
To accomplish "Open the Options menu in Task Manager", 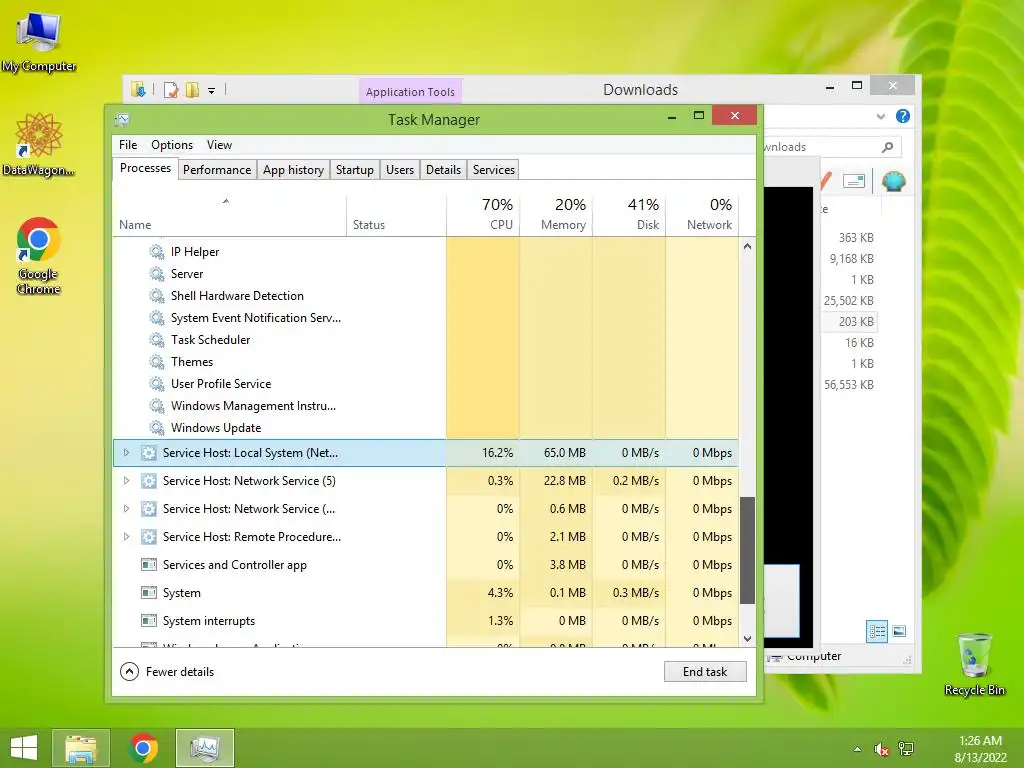I will pos(172,145).
